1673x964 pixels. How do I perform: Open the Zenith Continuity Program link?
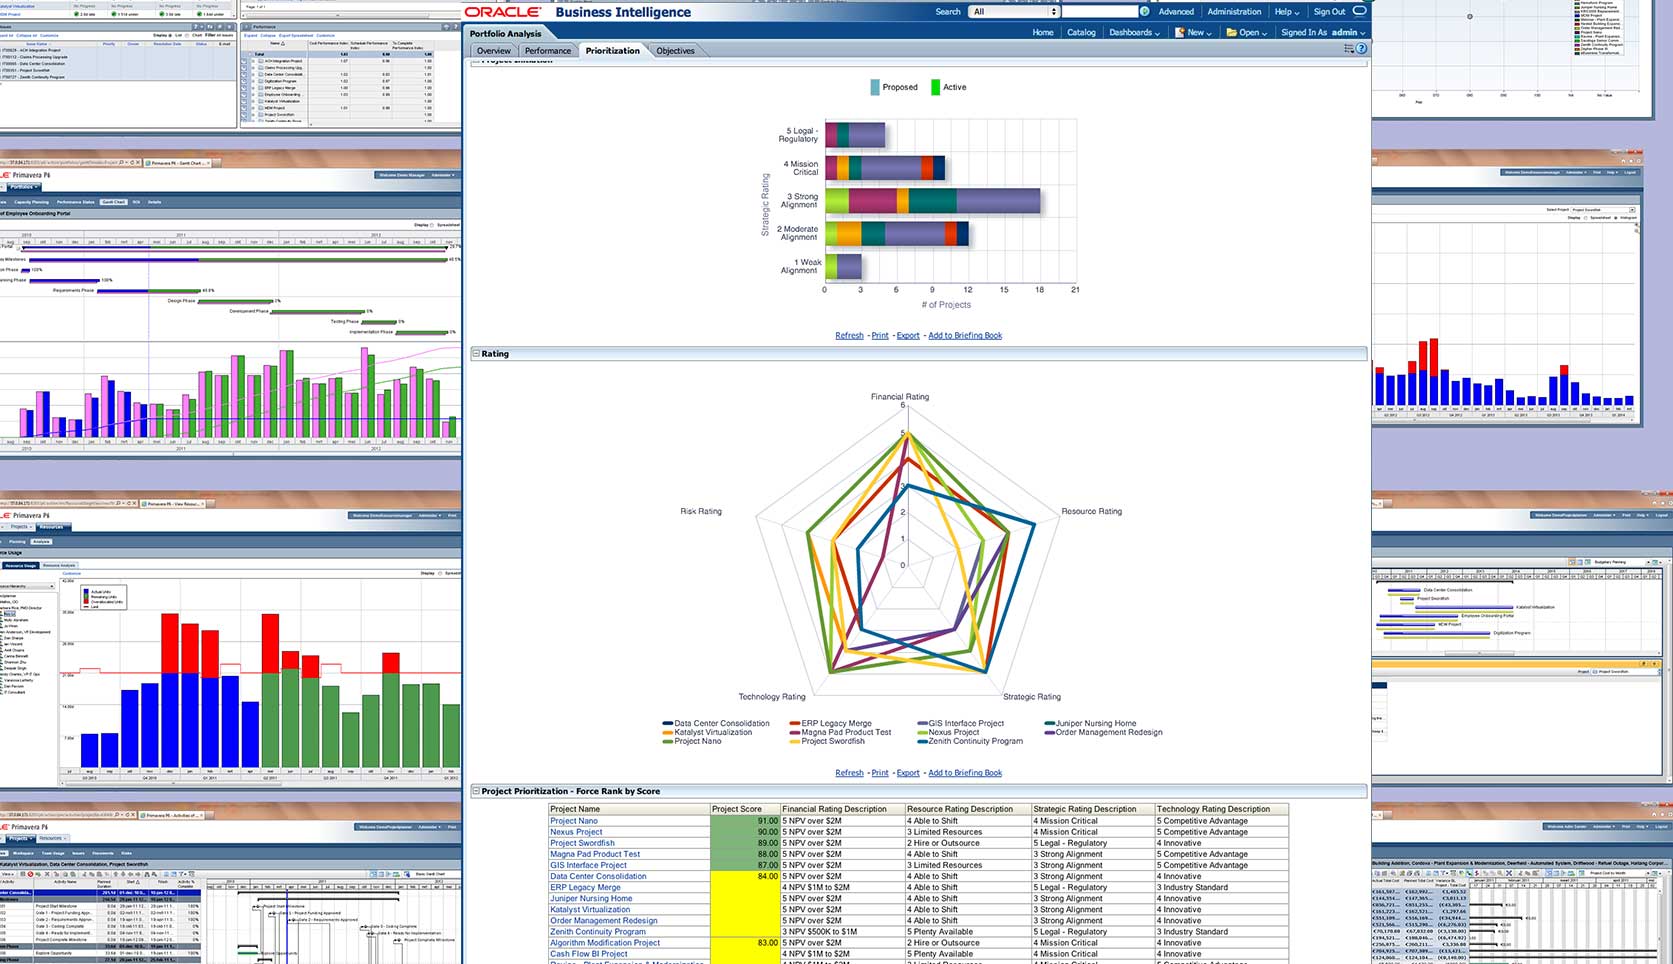[x=598, y=932]
